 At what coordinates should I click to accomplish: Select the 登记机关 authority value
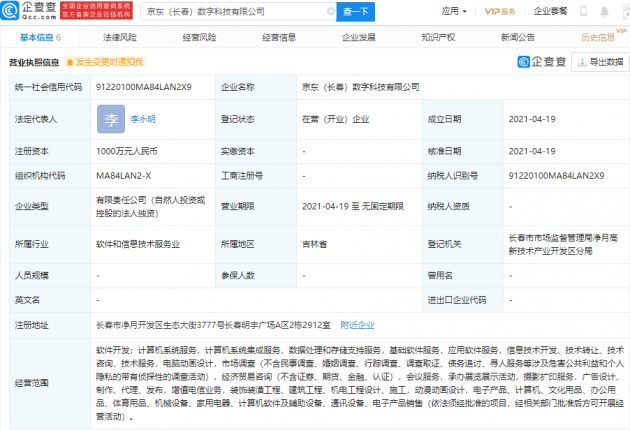[563, 244]
